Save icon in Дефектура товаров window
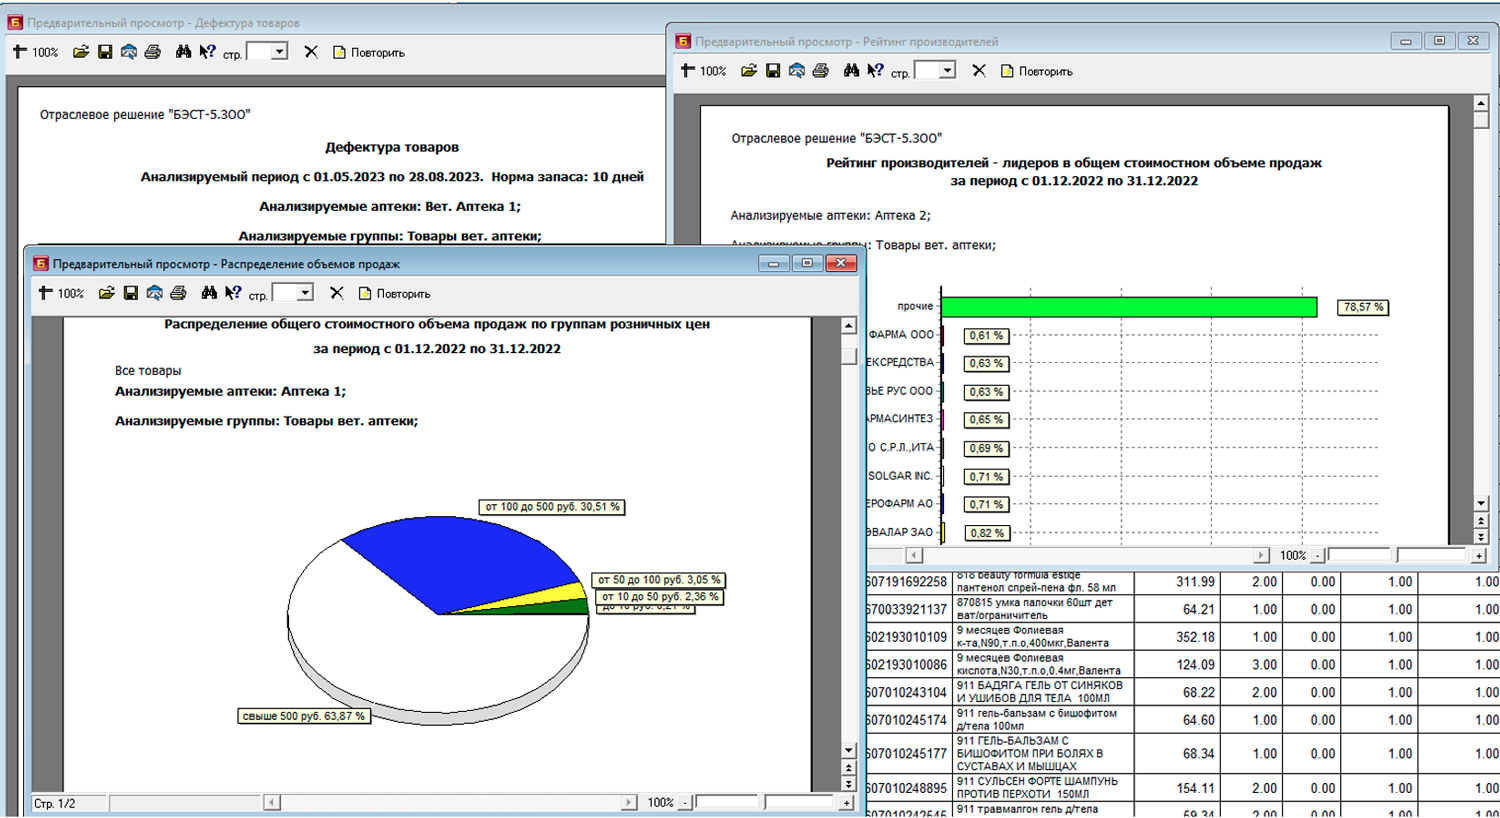This screenshot has width=1500, height=818. pos(105,52)
